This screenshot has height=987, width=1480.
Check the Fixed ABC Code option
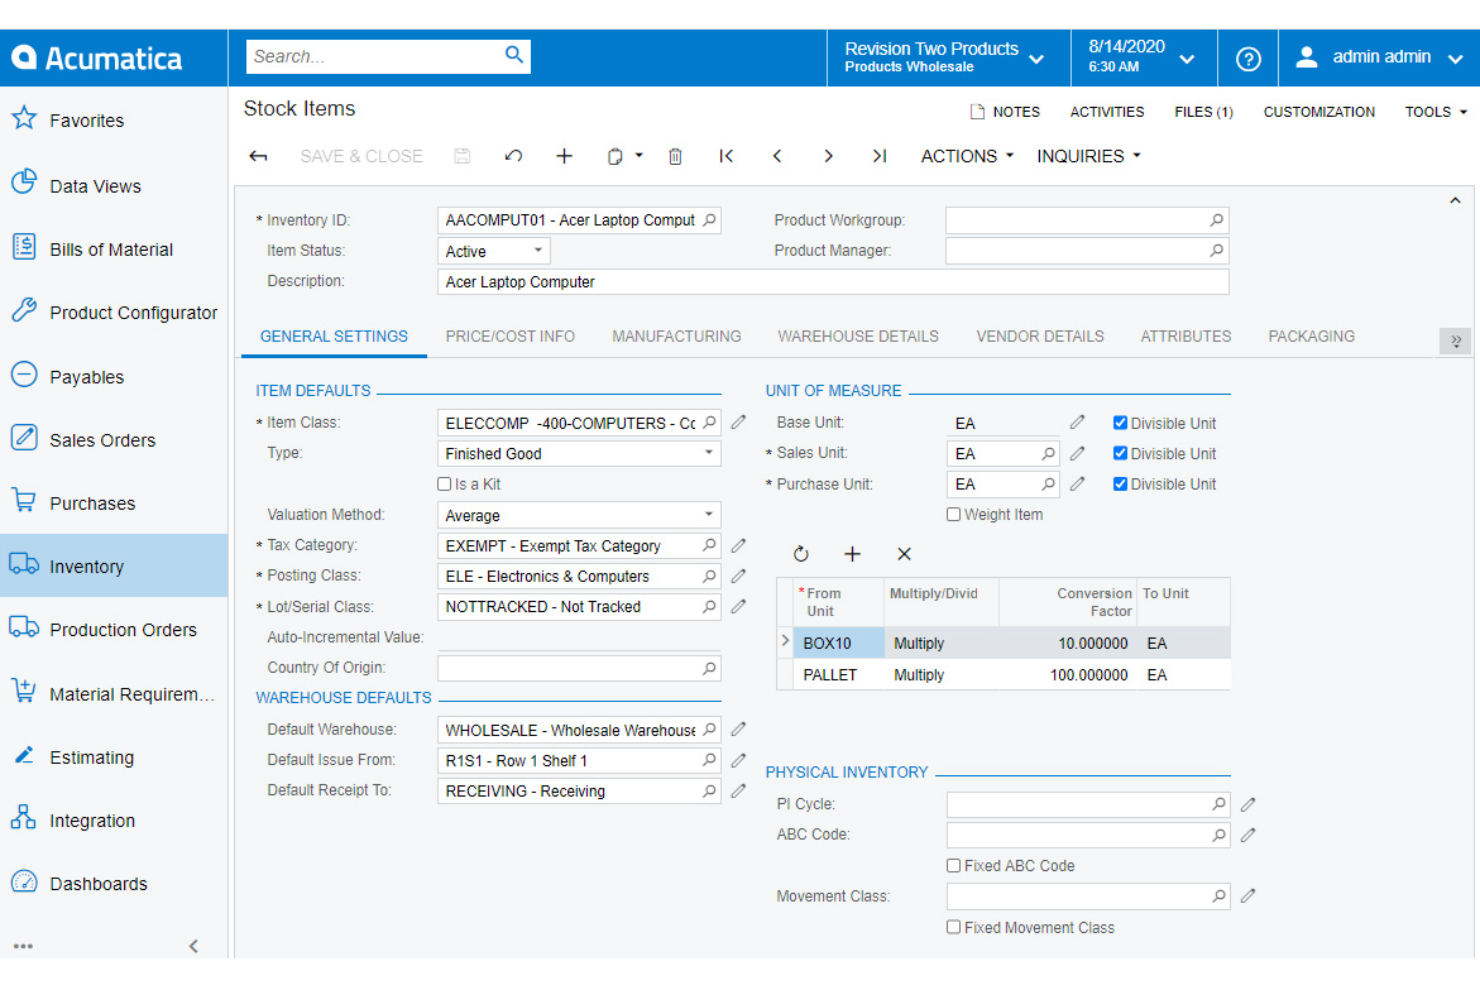click(x=953, y=865)
